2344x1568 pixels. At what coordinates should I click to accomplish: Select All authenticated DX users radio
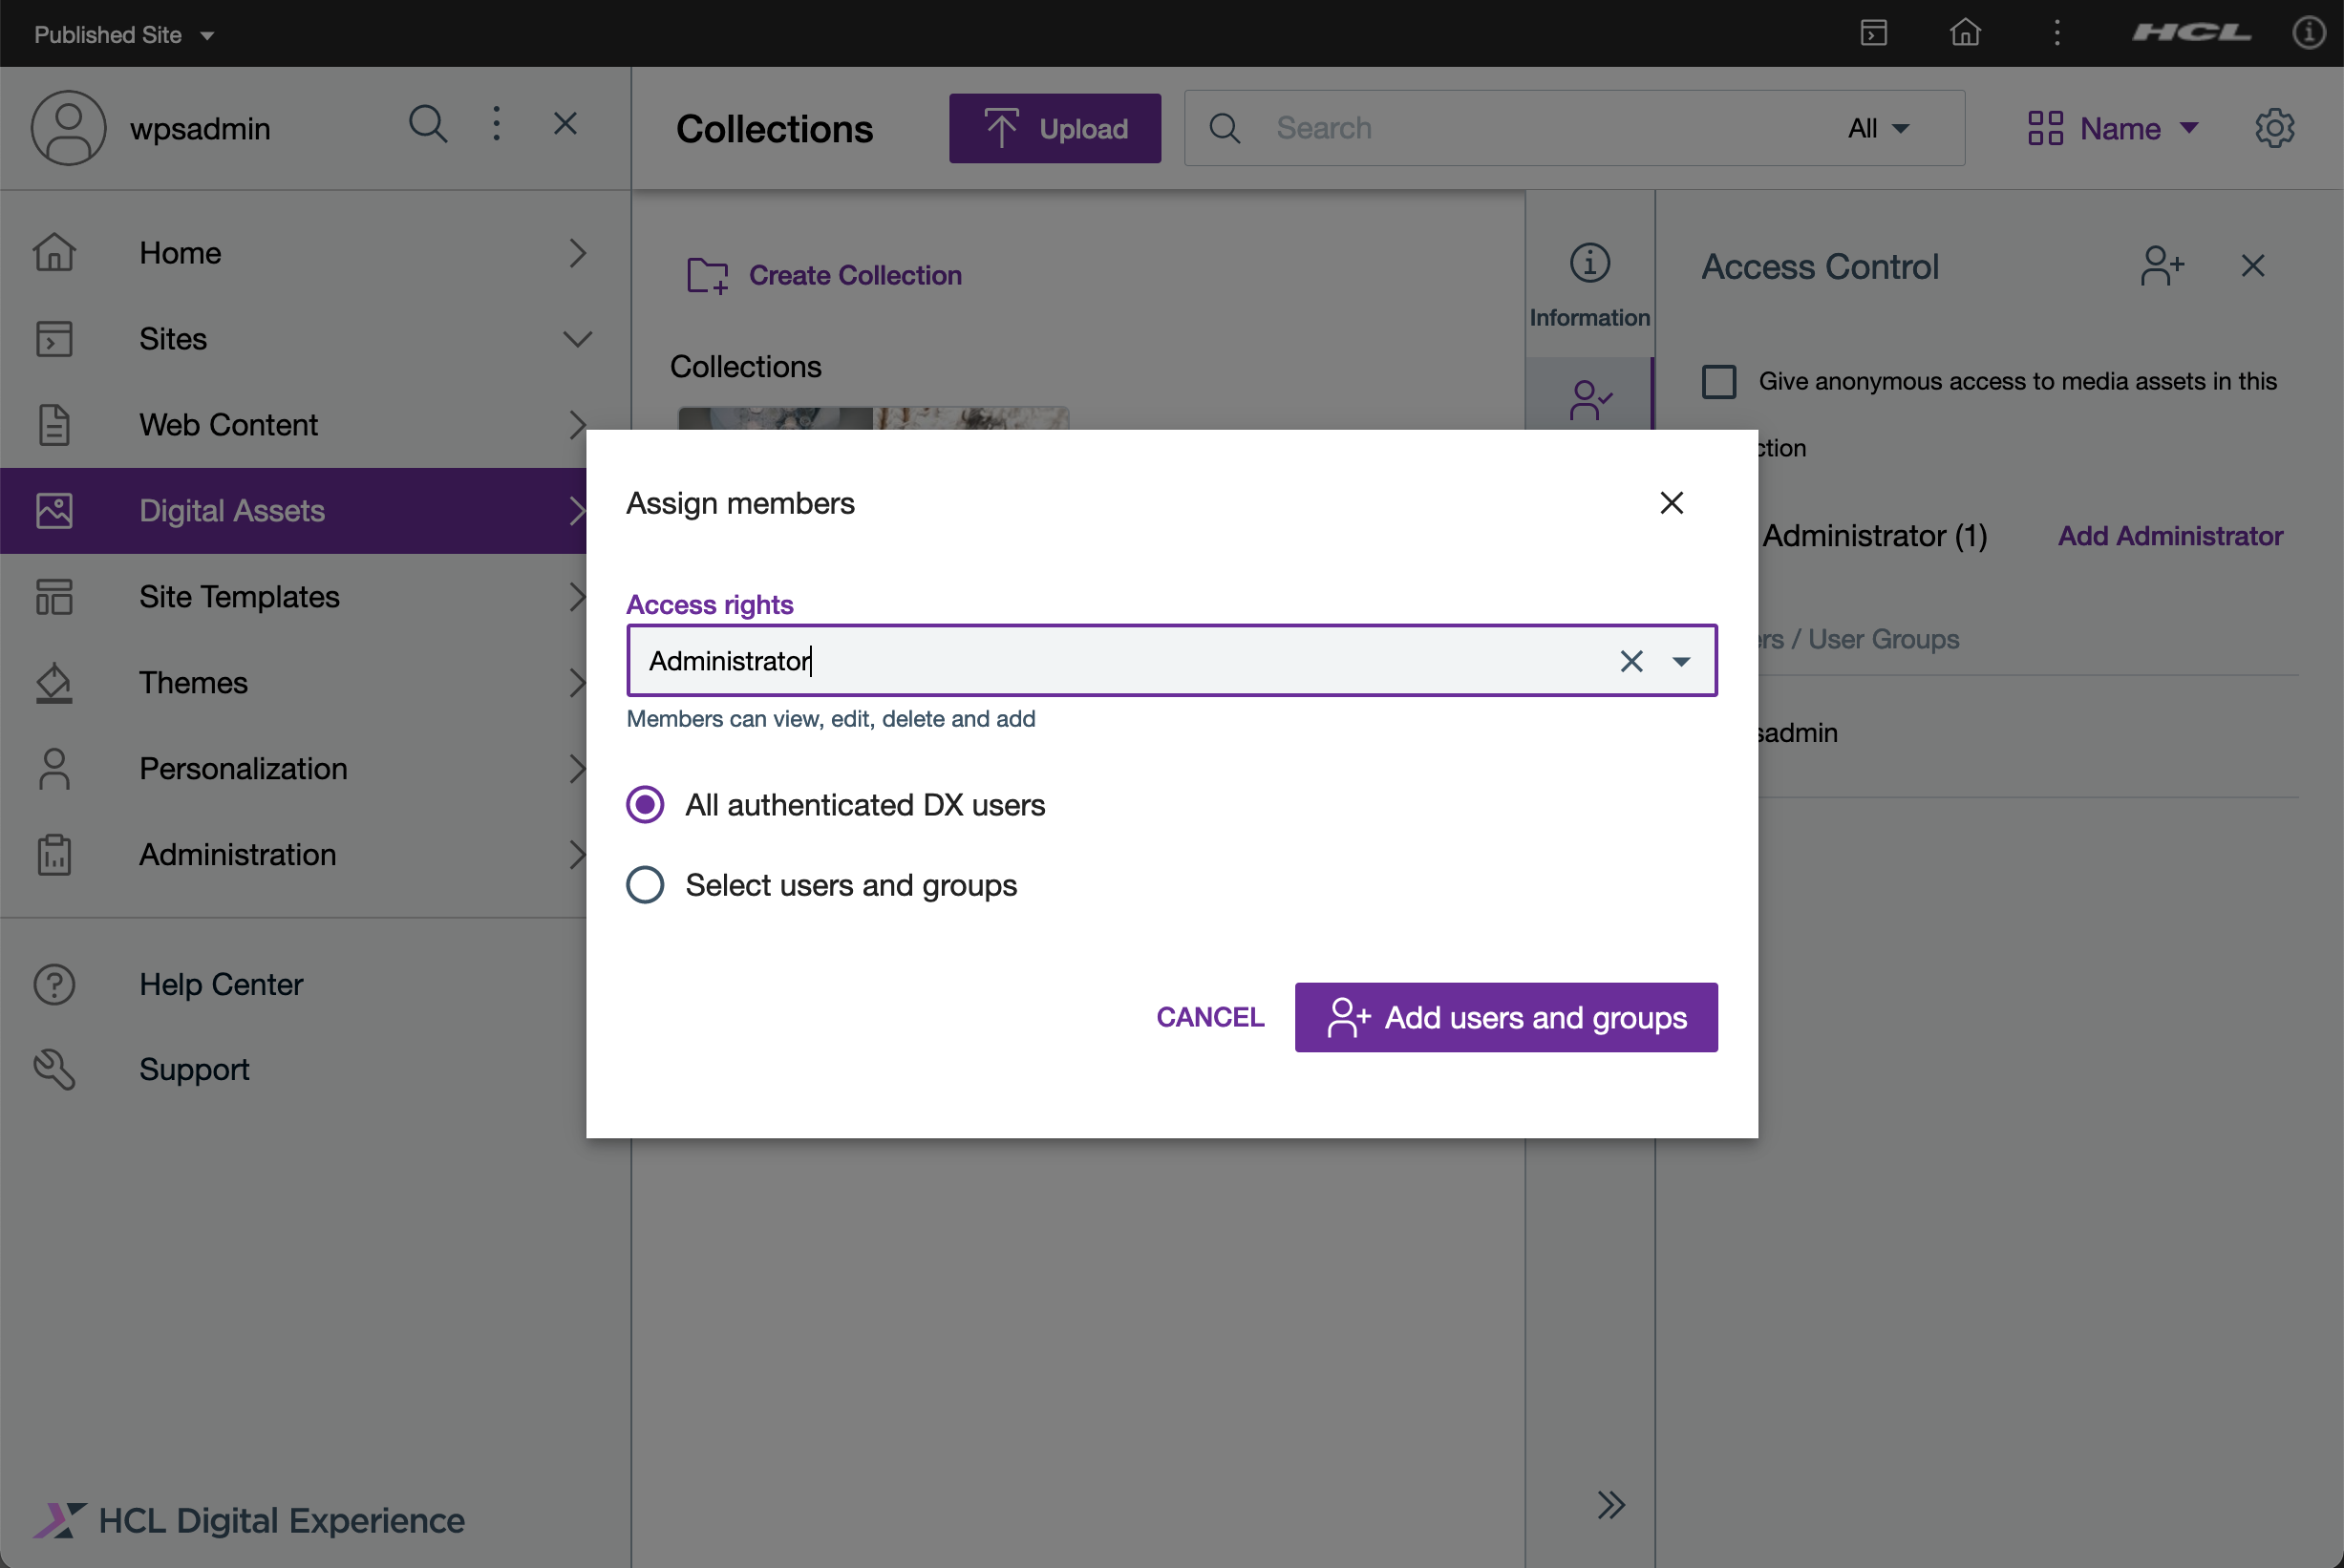pos(645,805)
